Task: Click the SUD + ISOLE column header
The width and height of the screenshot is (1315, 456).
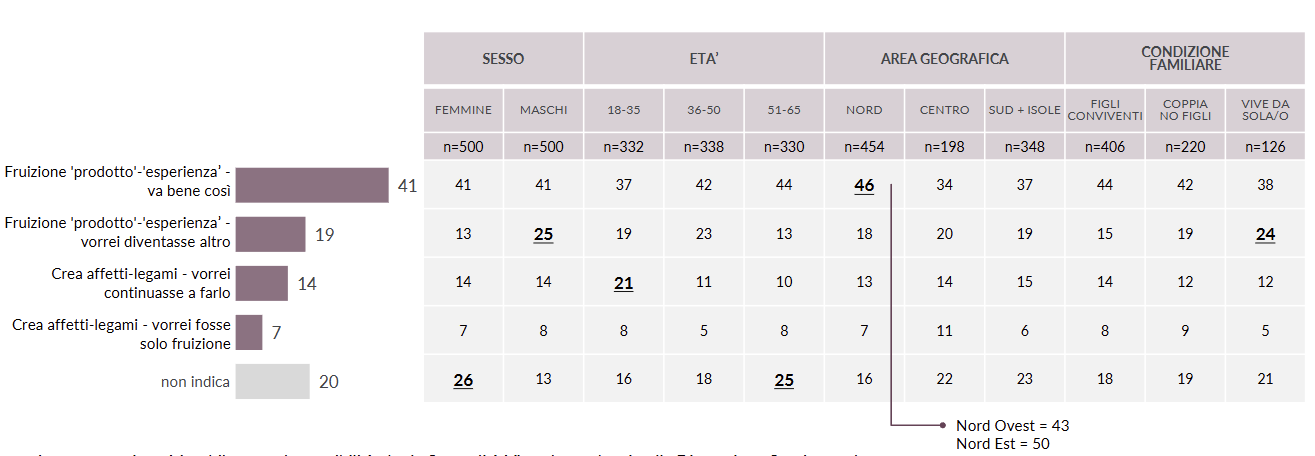Action: pyautogui.click(x=1024, y=110)
